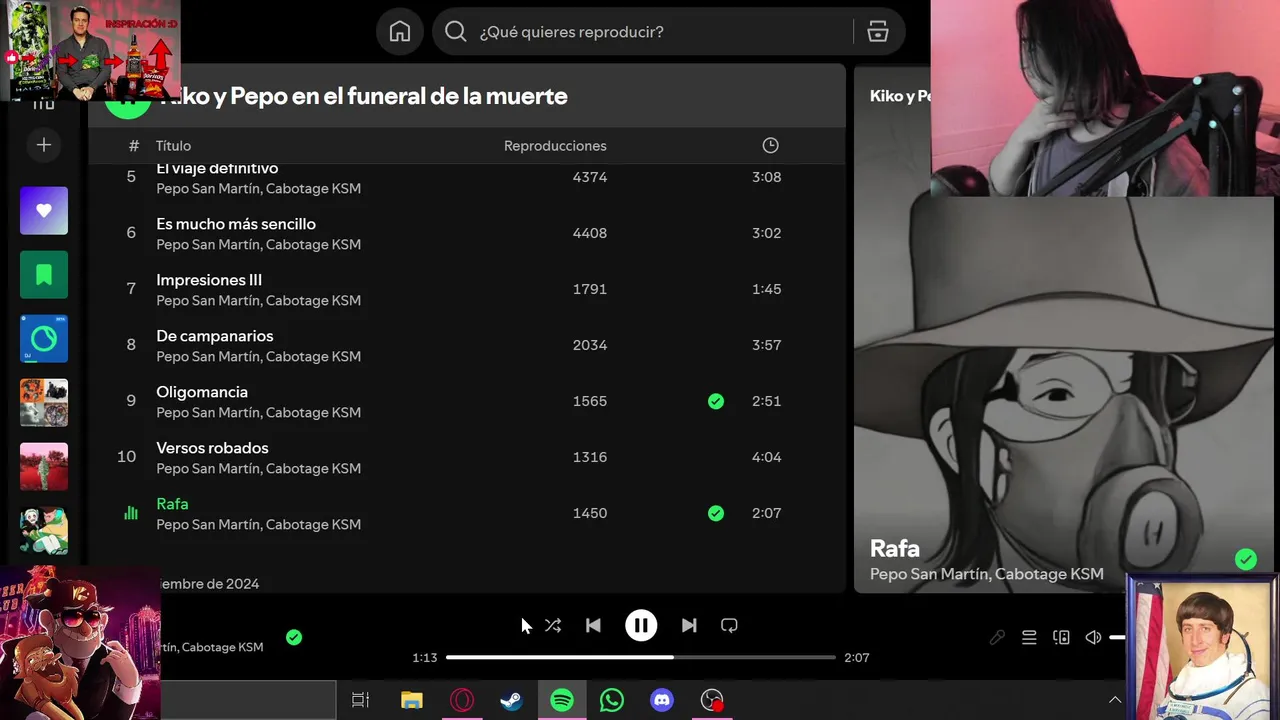Toggle shuffle playback
Viewport: 1280px width, 720px height.
553,625
